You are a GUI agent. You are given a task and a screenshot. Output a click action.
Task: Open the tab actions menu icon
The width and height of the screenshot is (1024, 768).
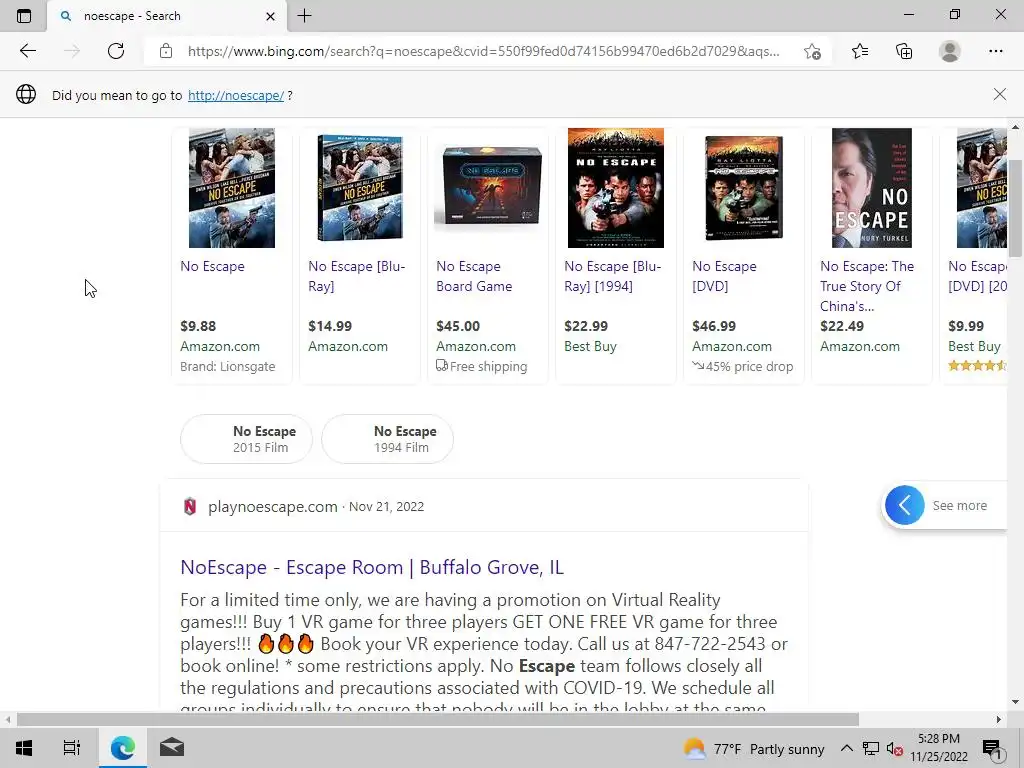(24, 16)
